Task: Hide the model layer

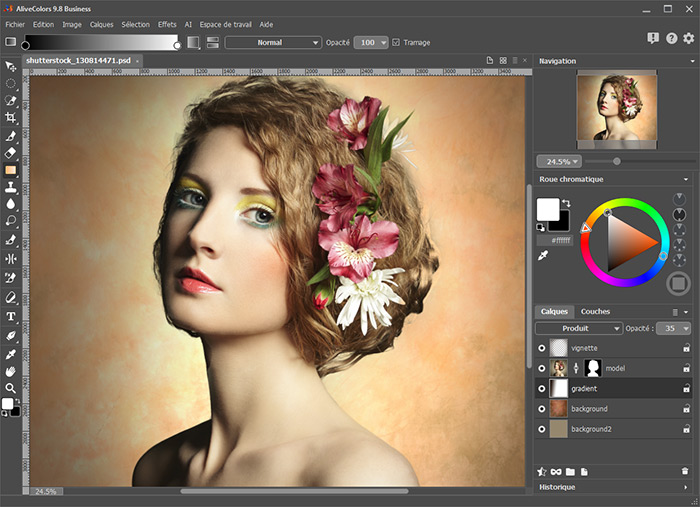Action: pyautogui.click(x=542, y=368)
